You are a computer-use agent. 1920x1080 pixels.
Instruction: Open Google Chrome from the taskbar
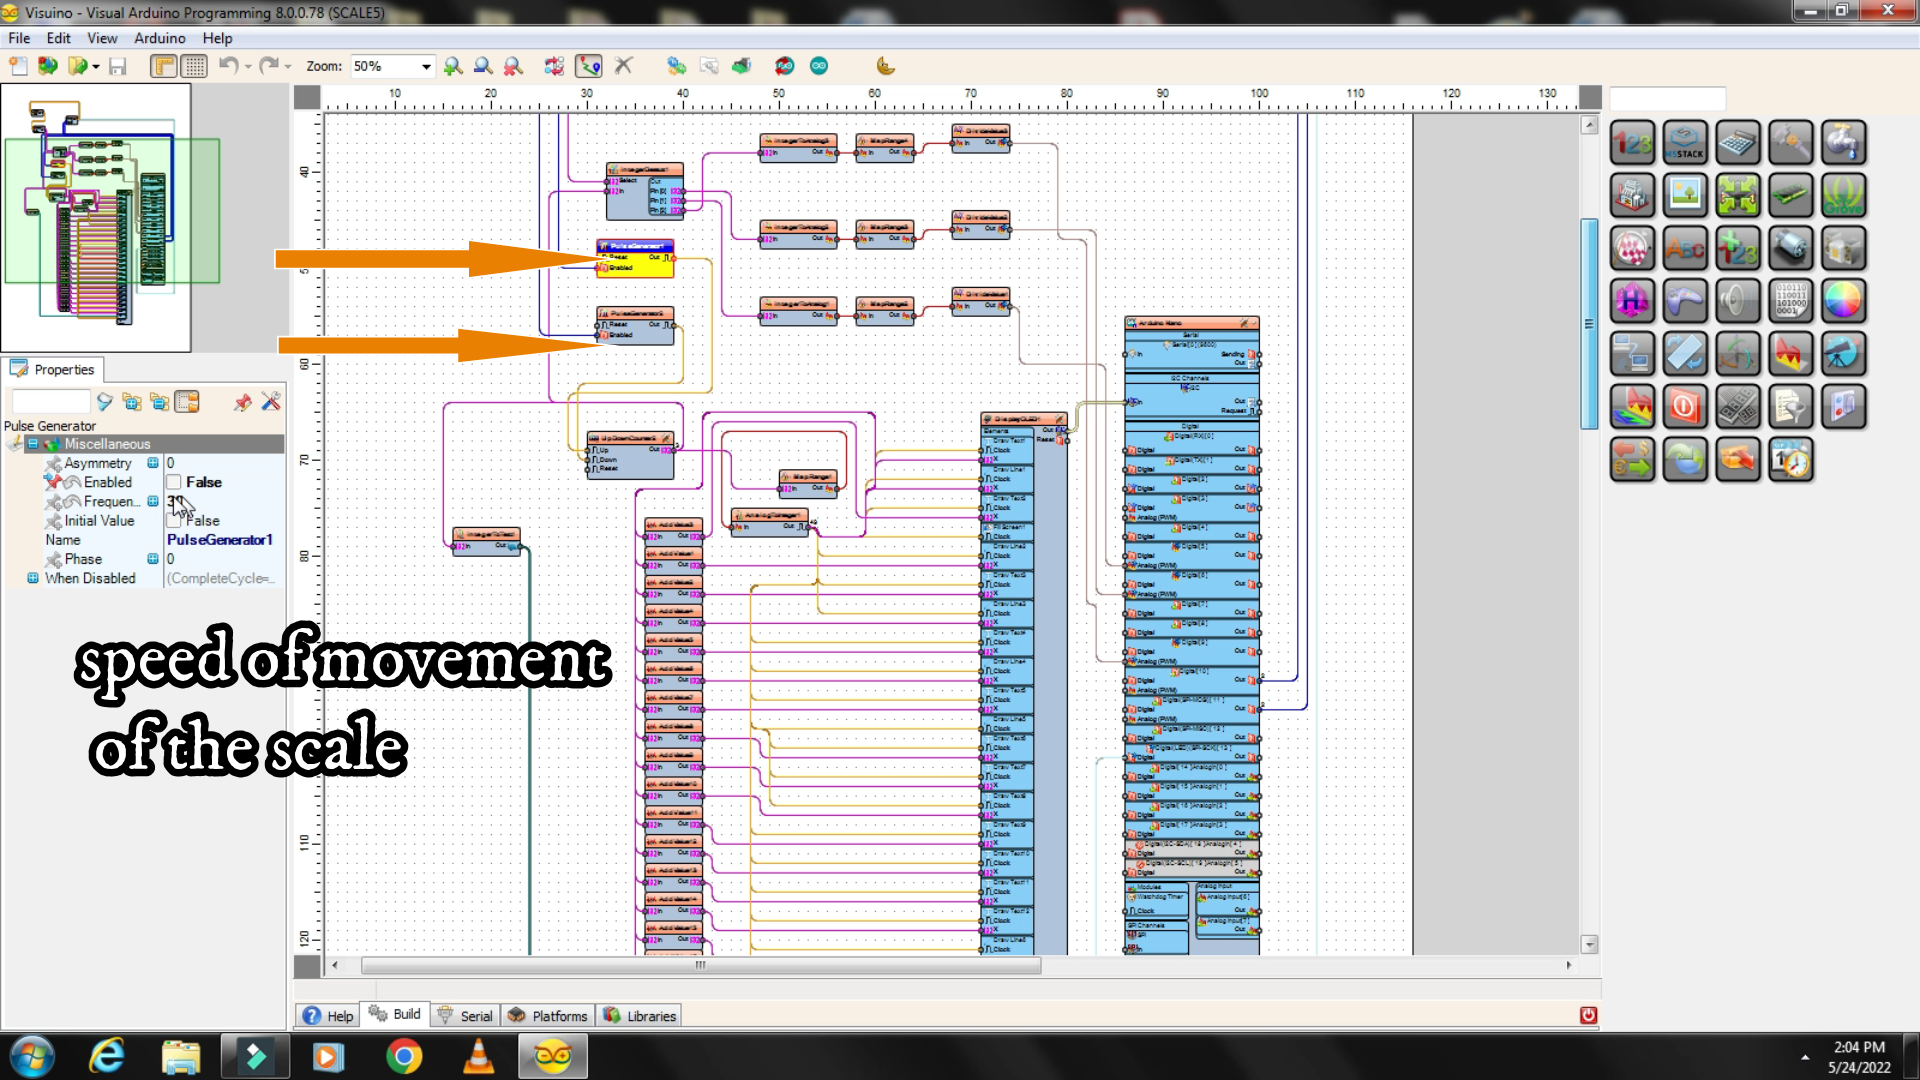[x=404, y=1056]
